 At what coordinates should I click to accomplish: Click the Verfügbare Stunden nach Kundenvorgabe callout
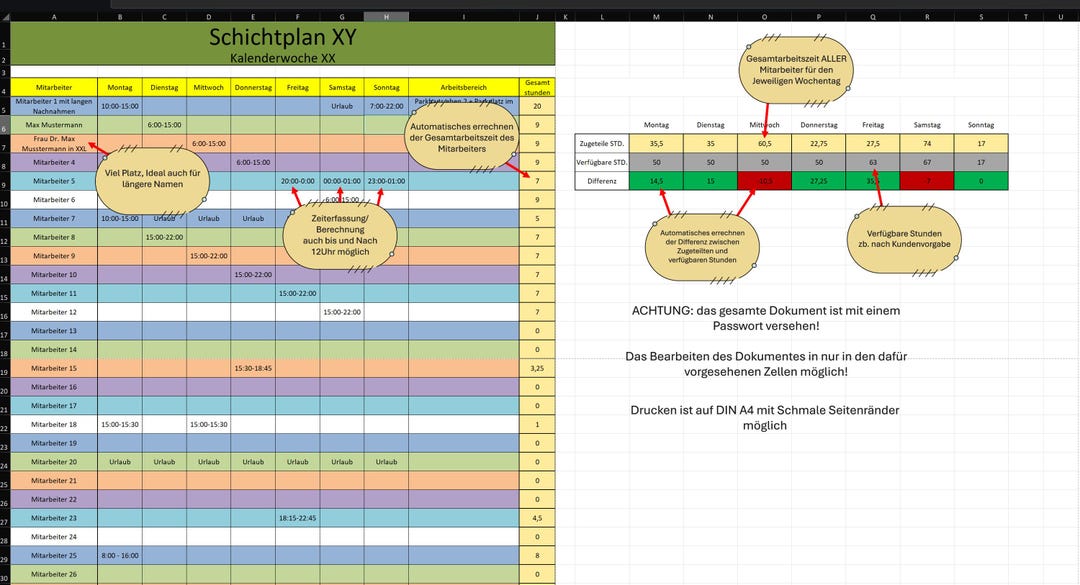903,240
